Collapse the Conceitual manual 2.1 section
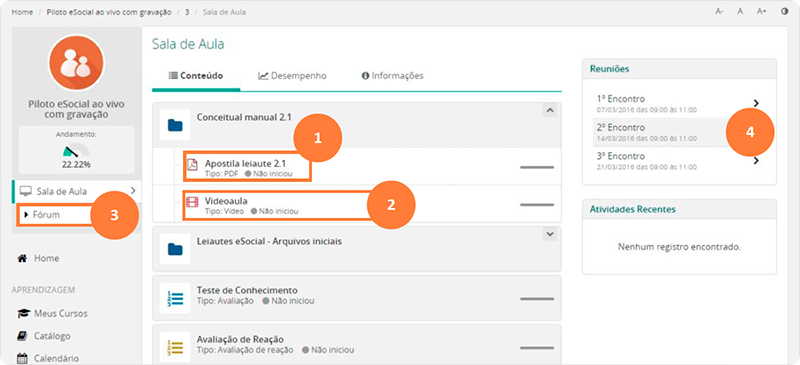 click(549, 110)
